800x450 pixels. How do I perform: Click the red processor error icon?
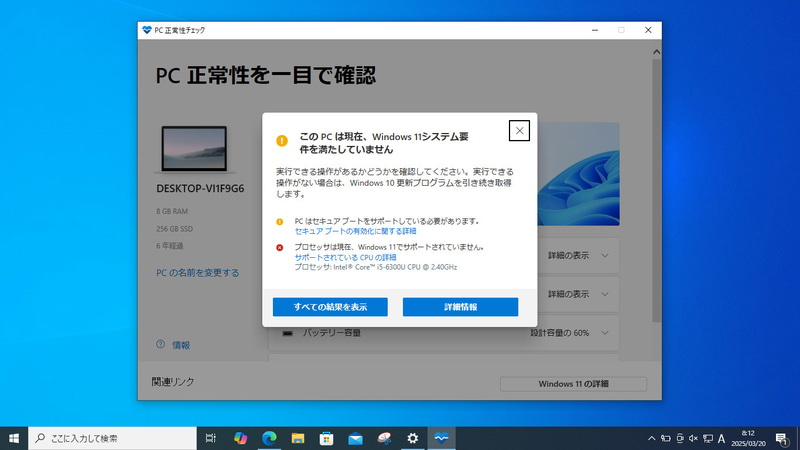(x=280, y=247)
